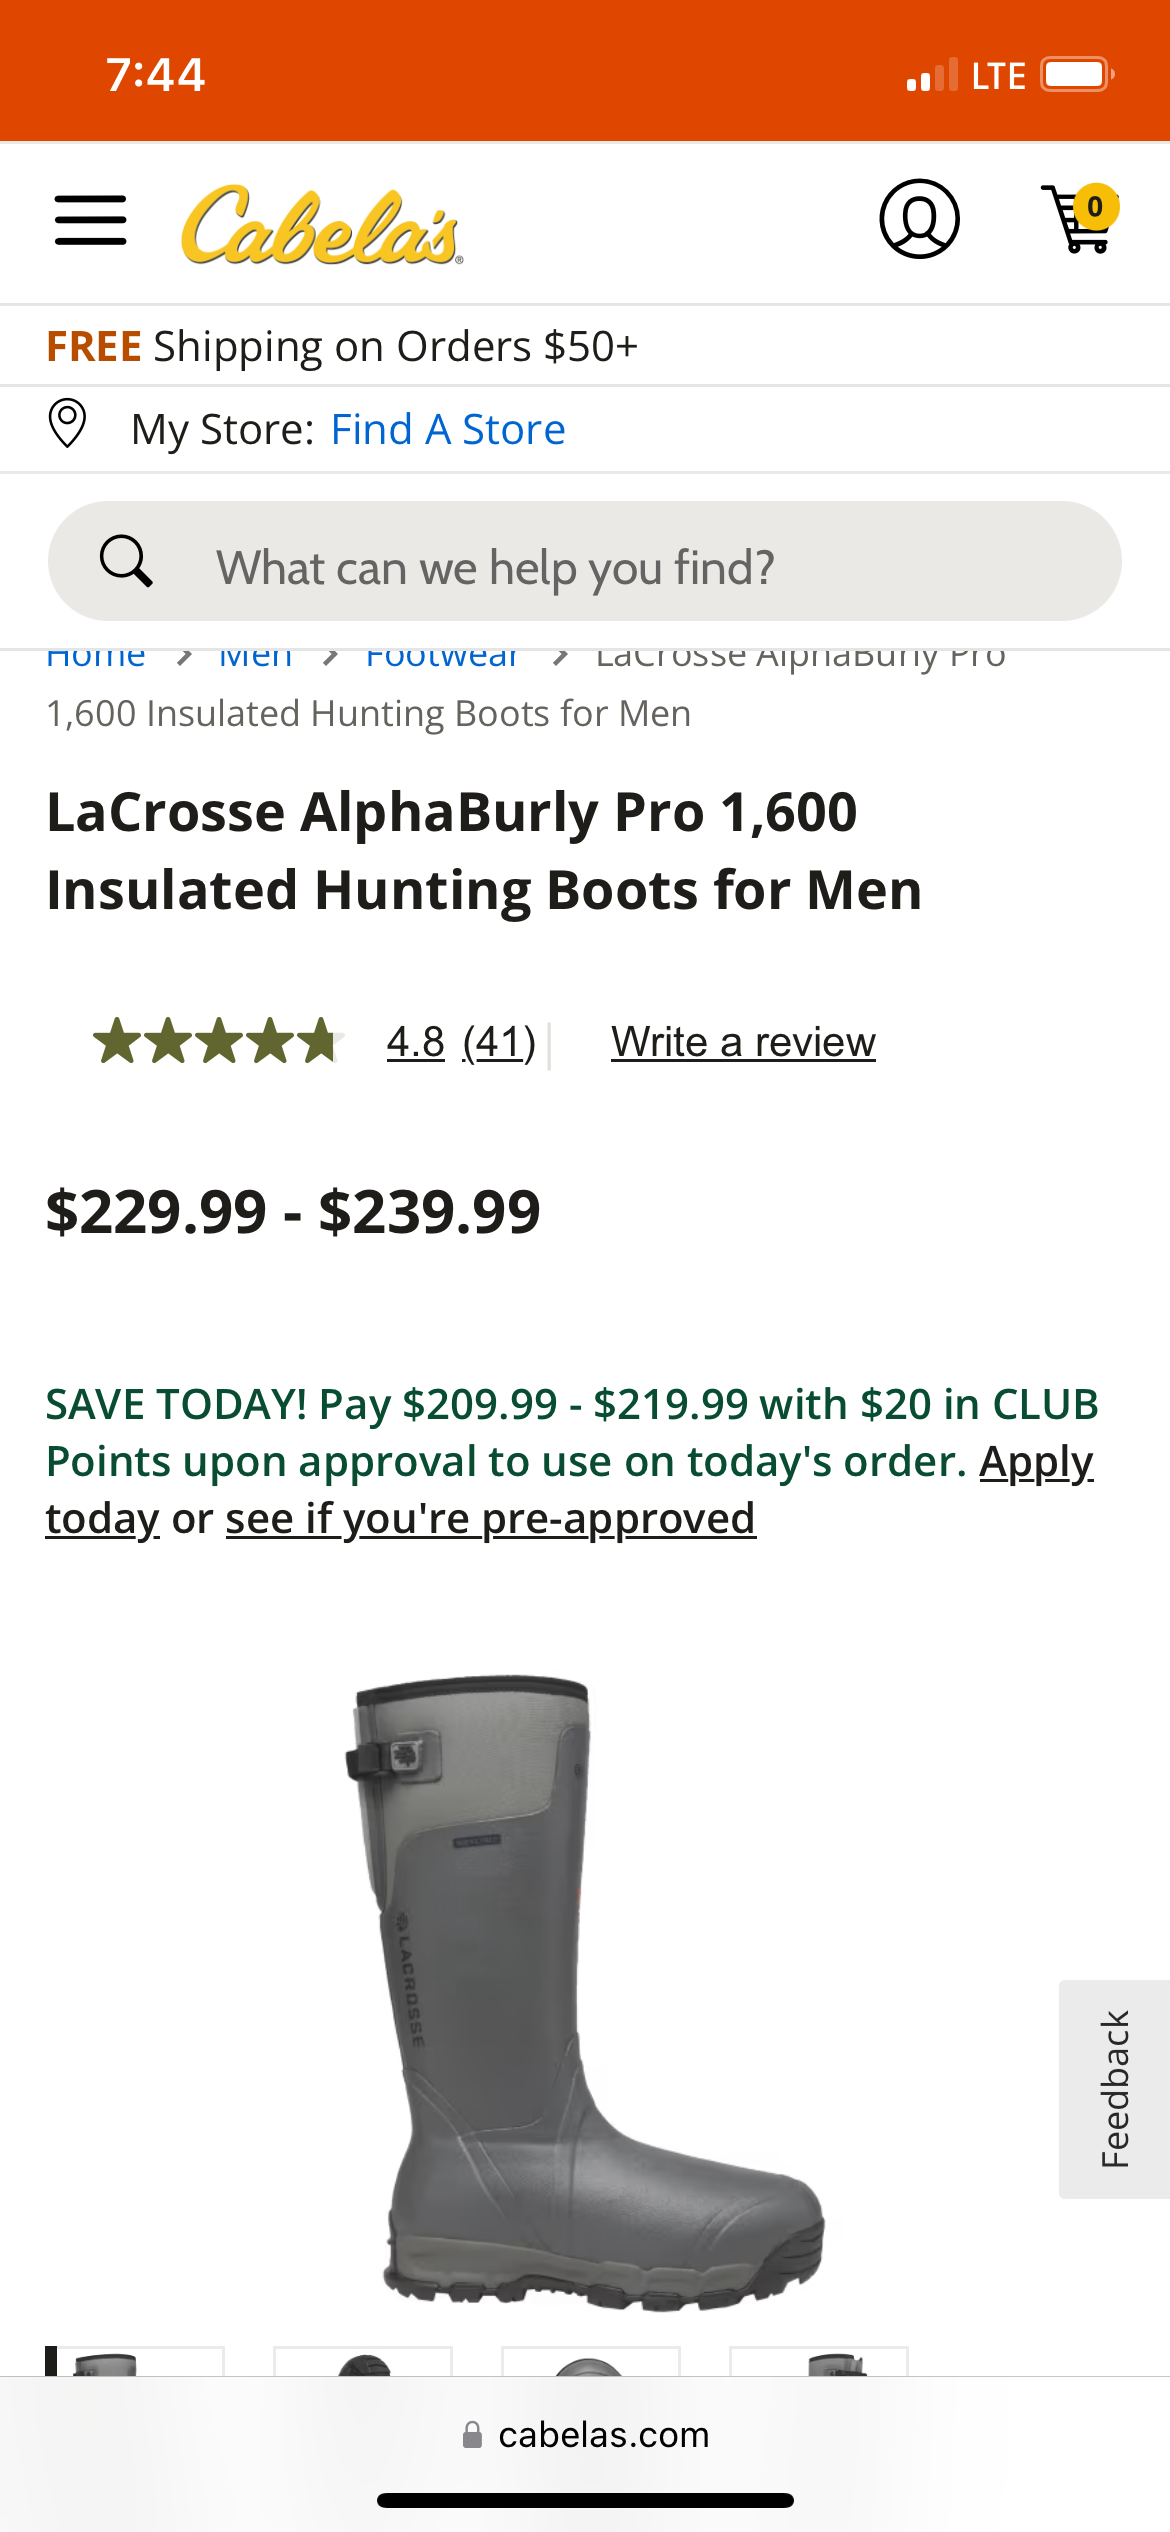Click Write a review
Screen dimensions: 1170x2532
click(x=743, y=1042)
